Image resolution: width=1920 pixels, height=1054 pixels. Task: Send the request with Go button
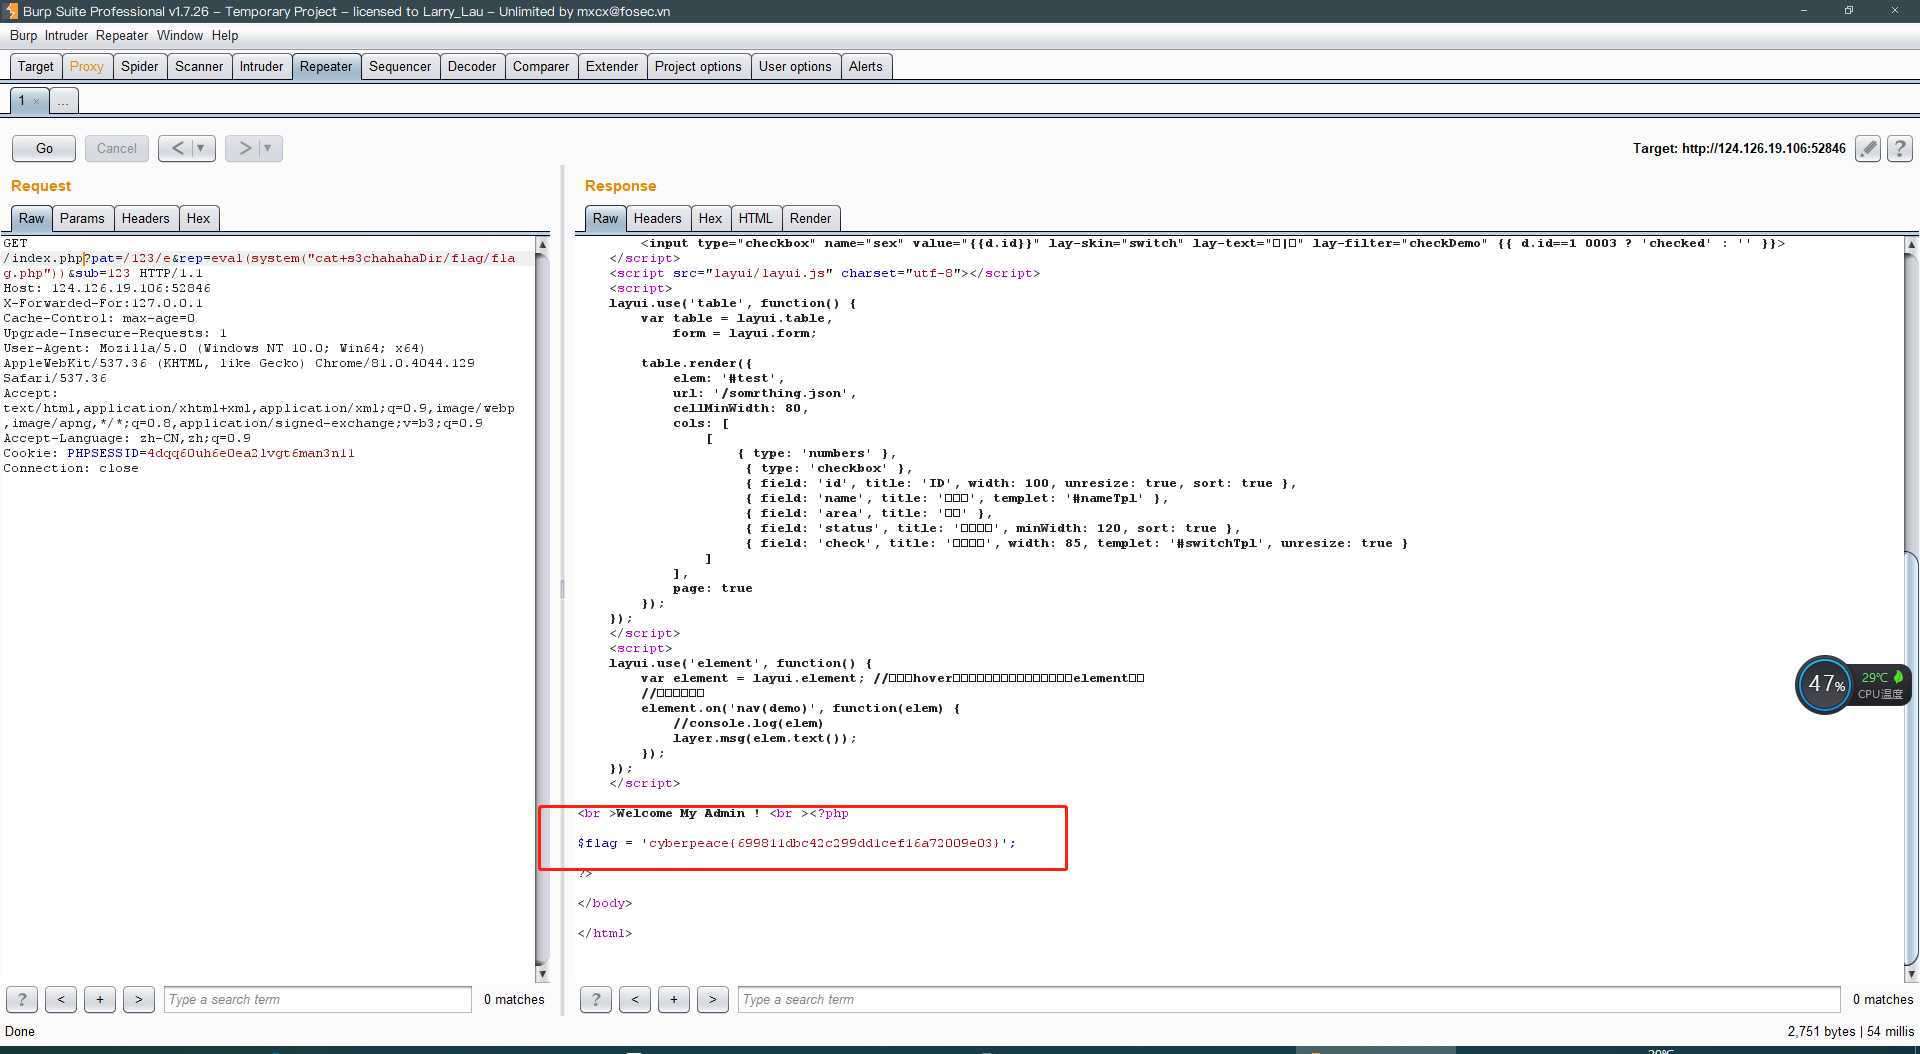(44, 148)
